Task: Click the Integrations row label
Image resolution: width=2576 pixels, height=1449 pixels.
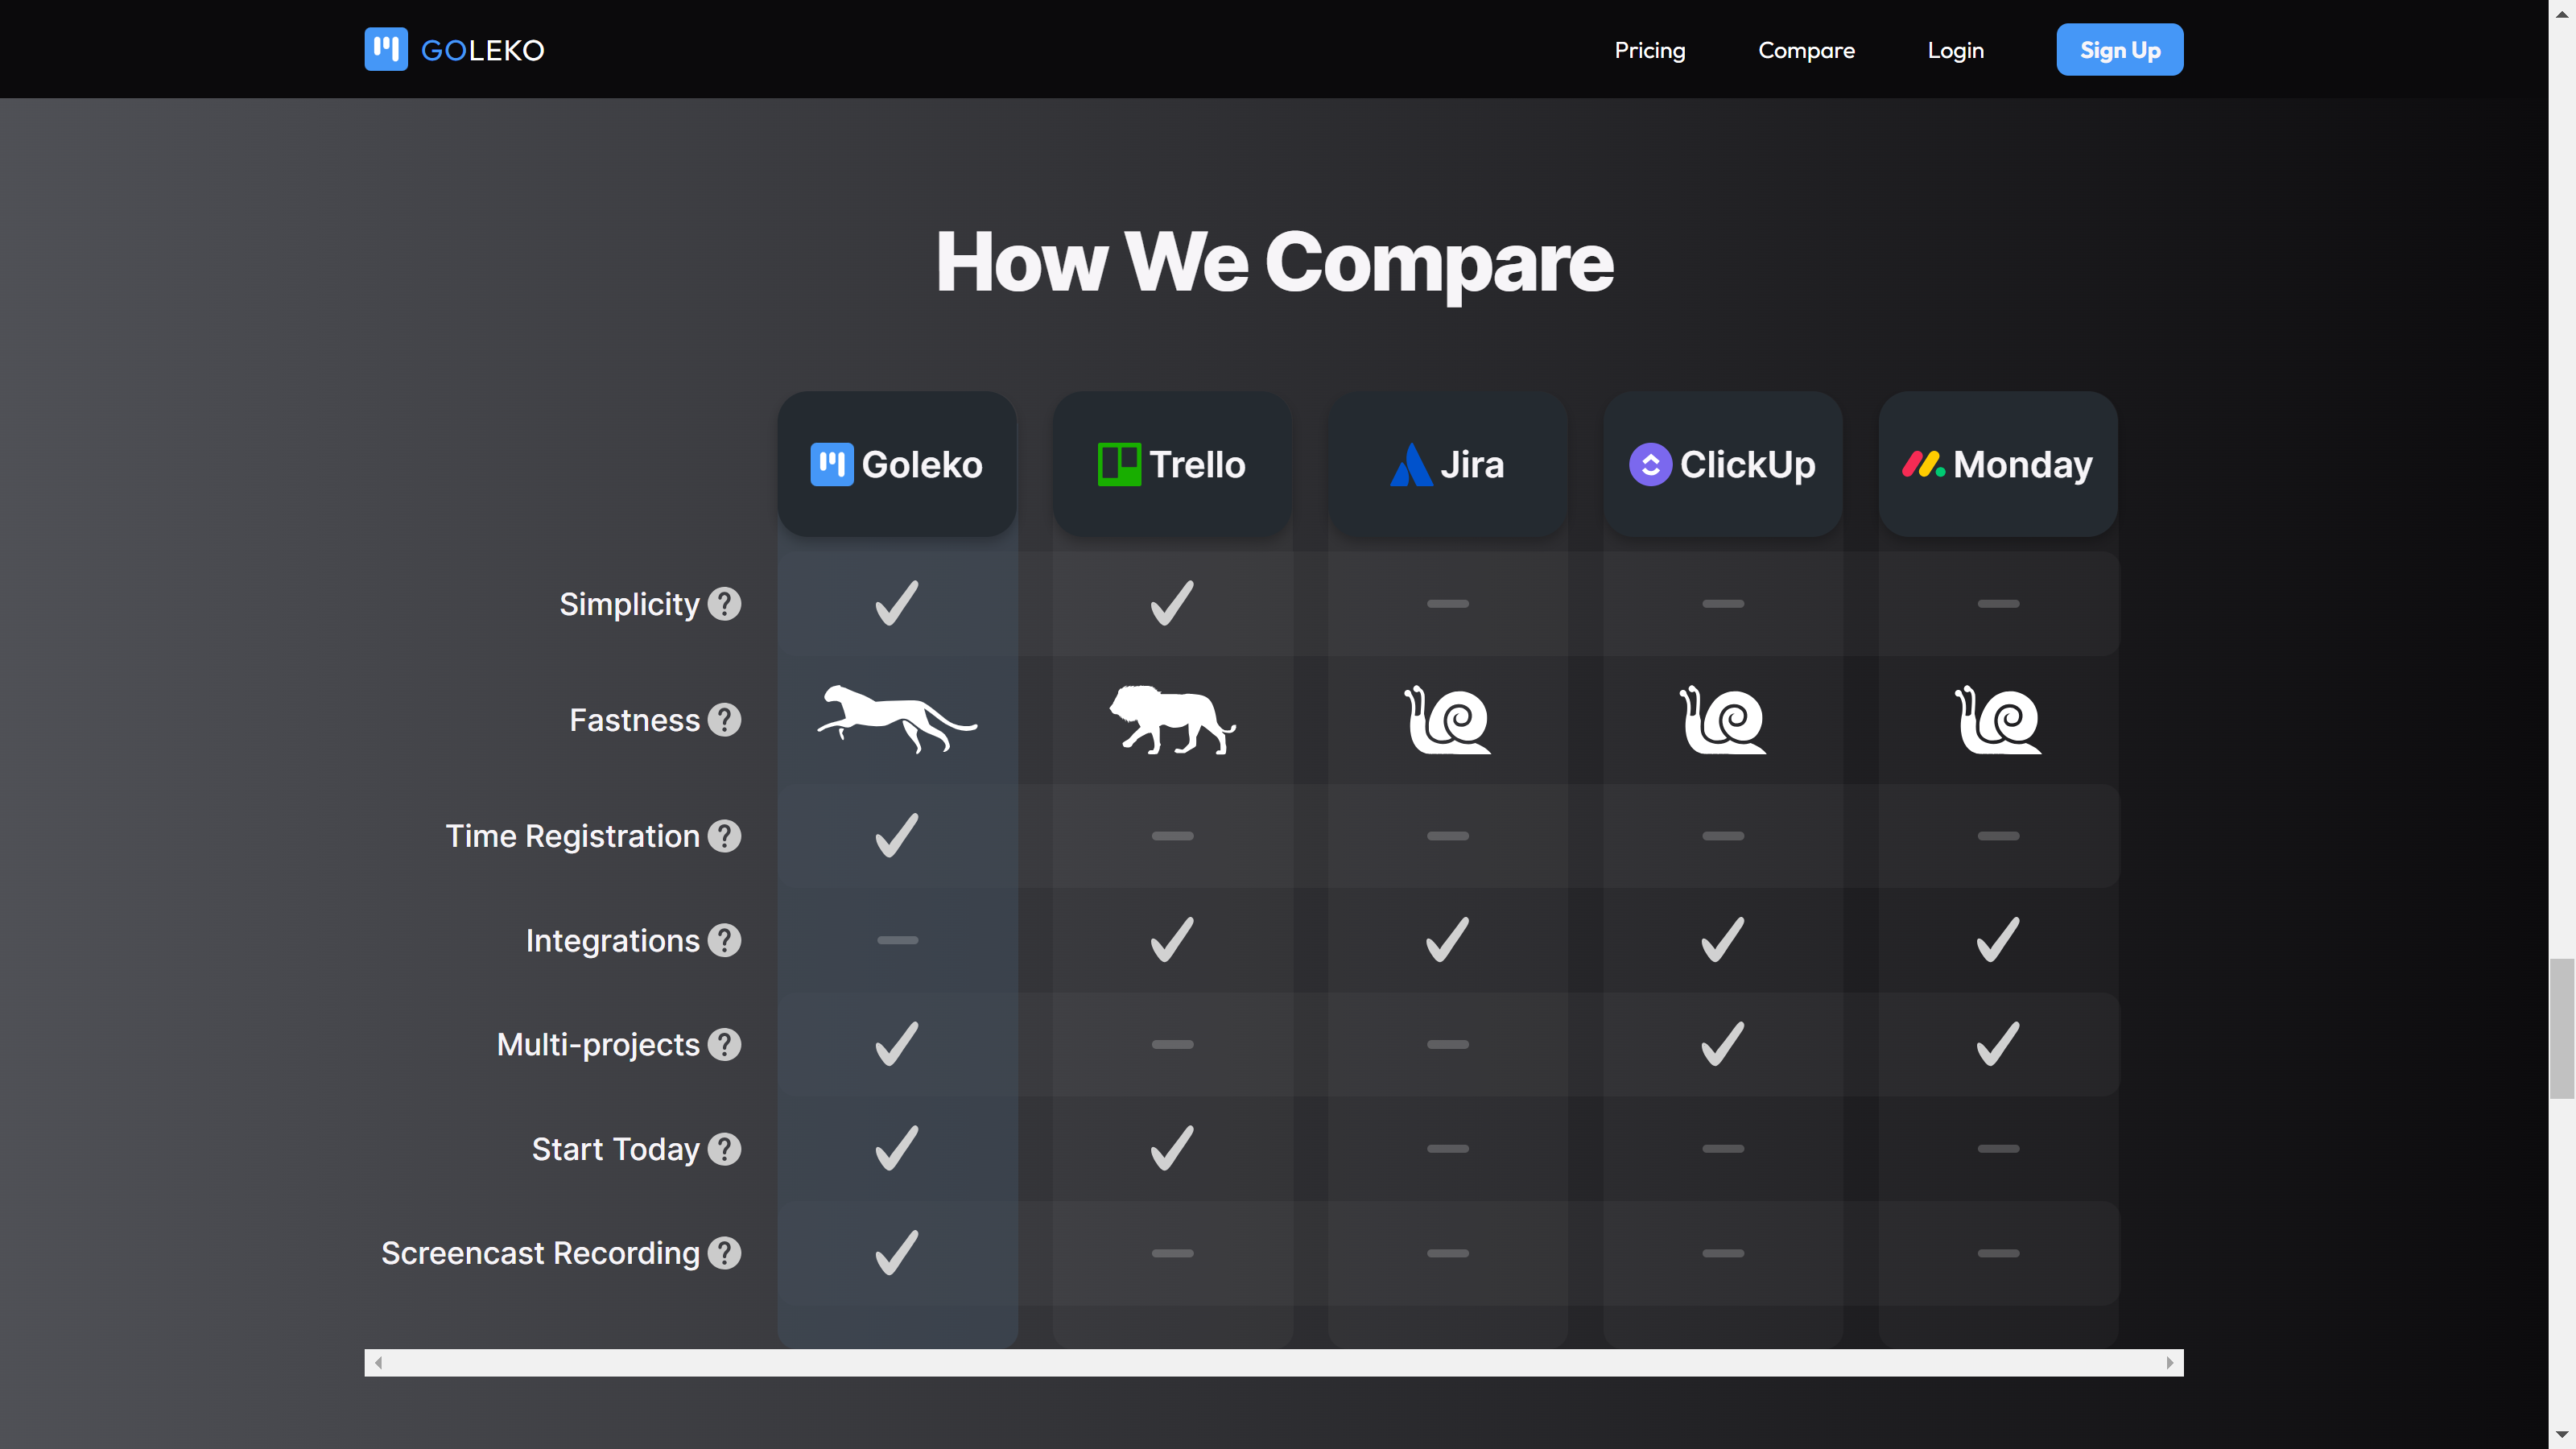Action: click(x=612, y=940)
